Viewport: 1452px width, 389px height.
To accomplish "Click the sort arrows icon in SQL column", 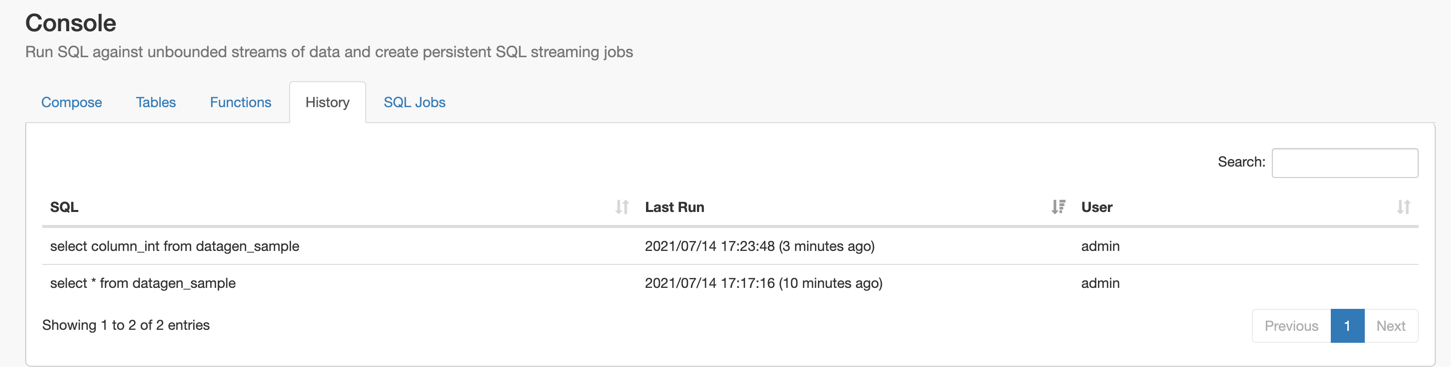I will [x=622, y=207].
